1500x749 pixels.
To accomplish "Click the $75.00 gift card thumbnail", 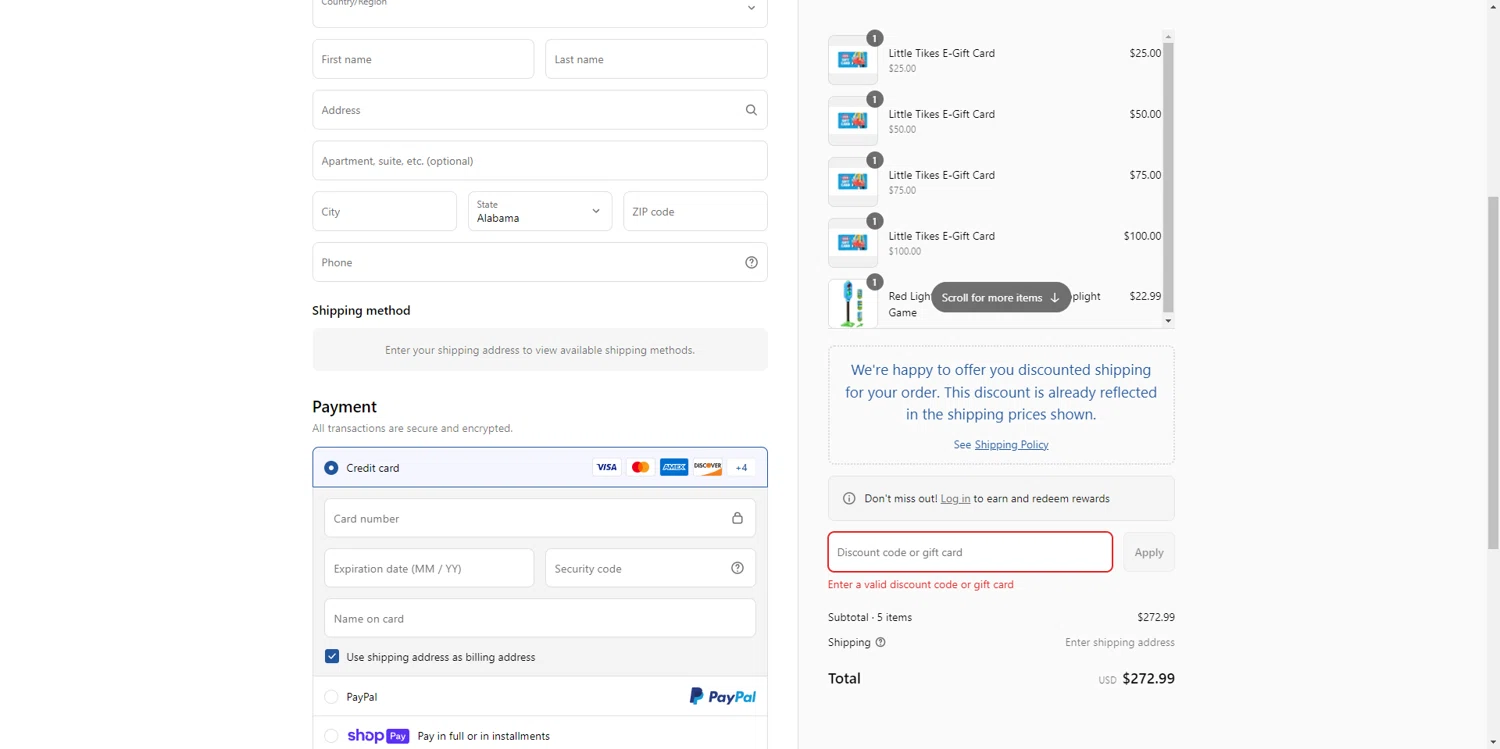I will (x=853, y=182).
